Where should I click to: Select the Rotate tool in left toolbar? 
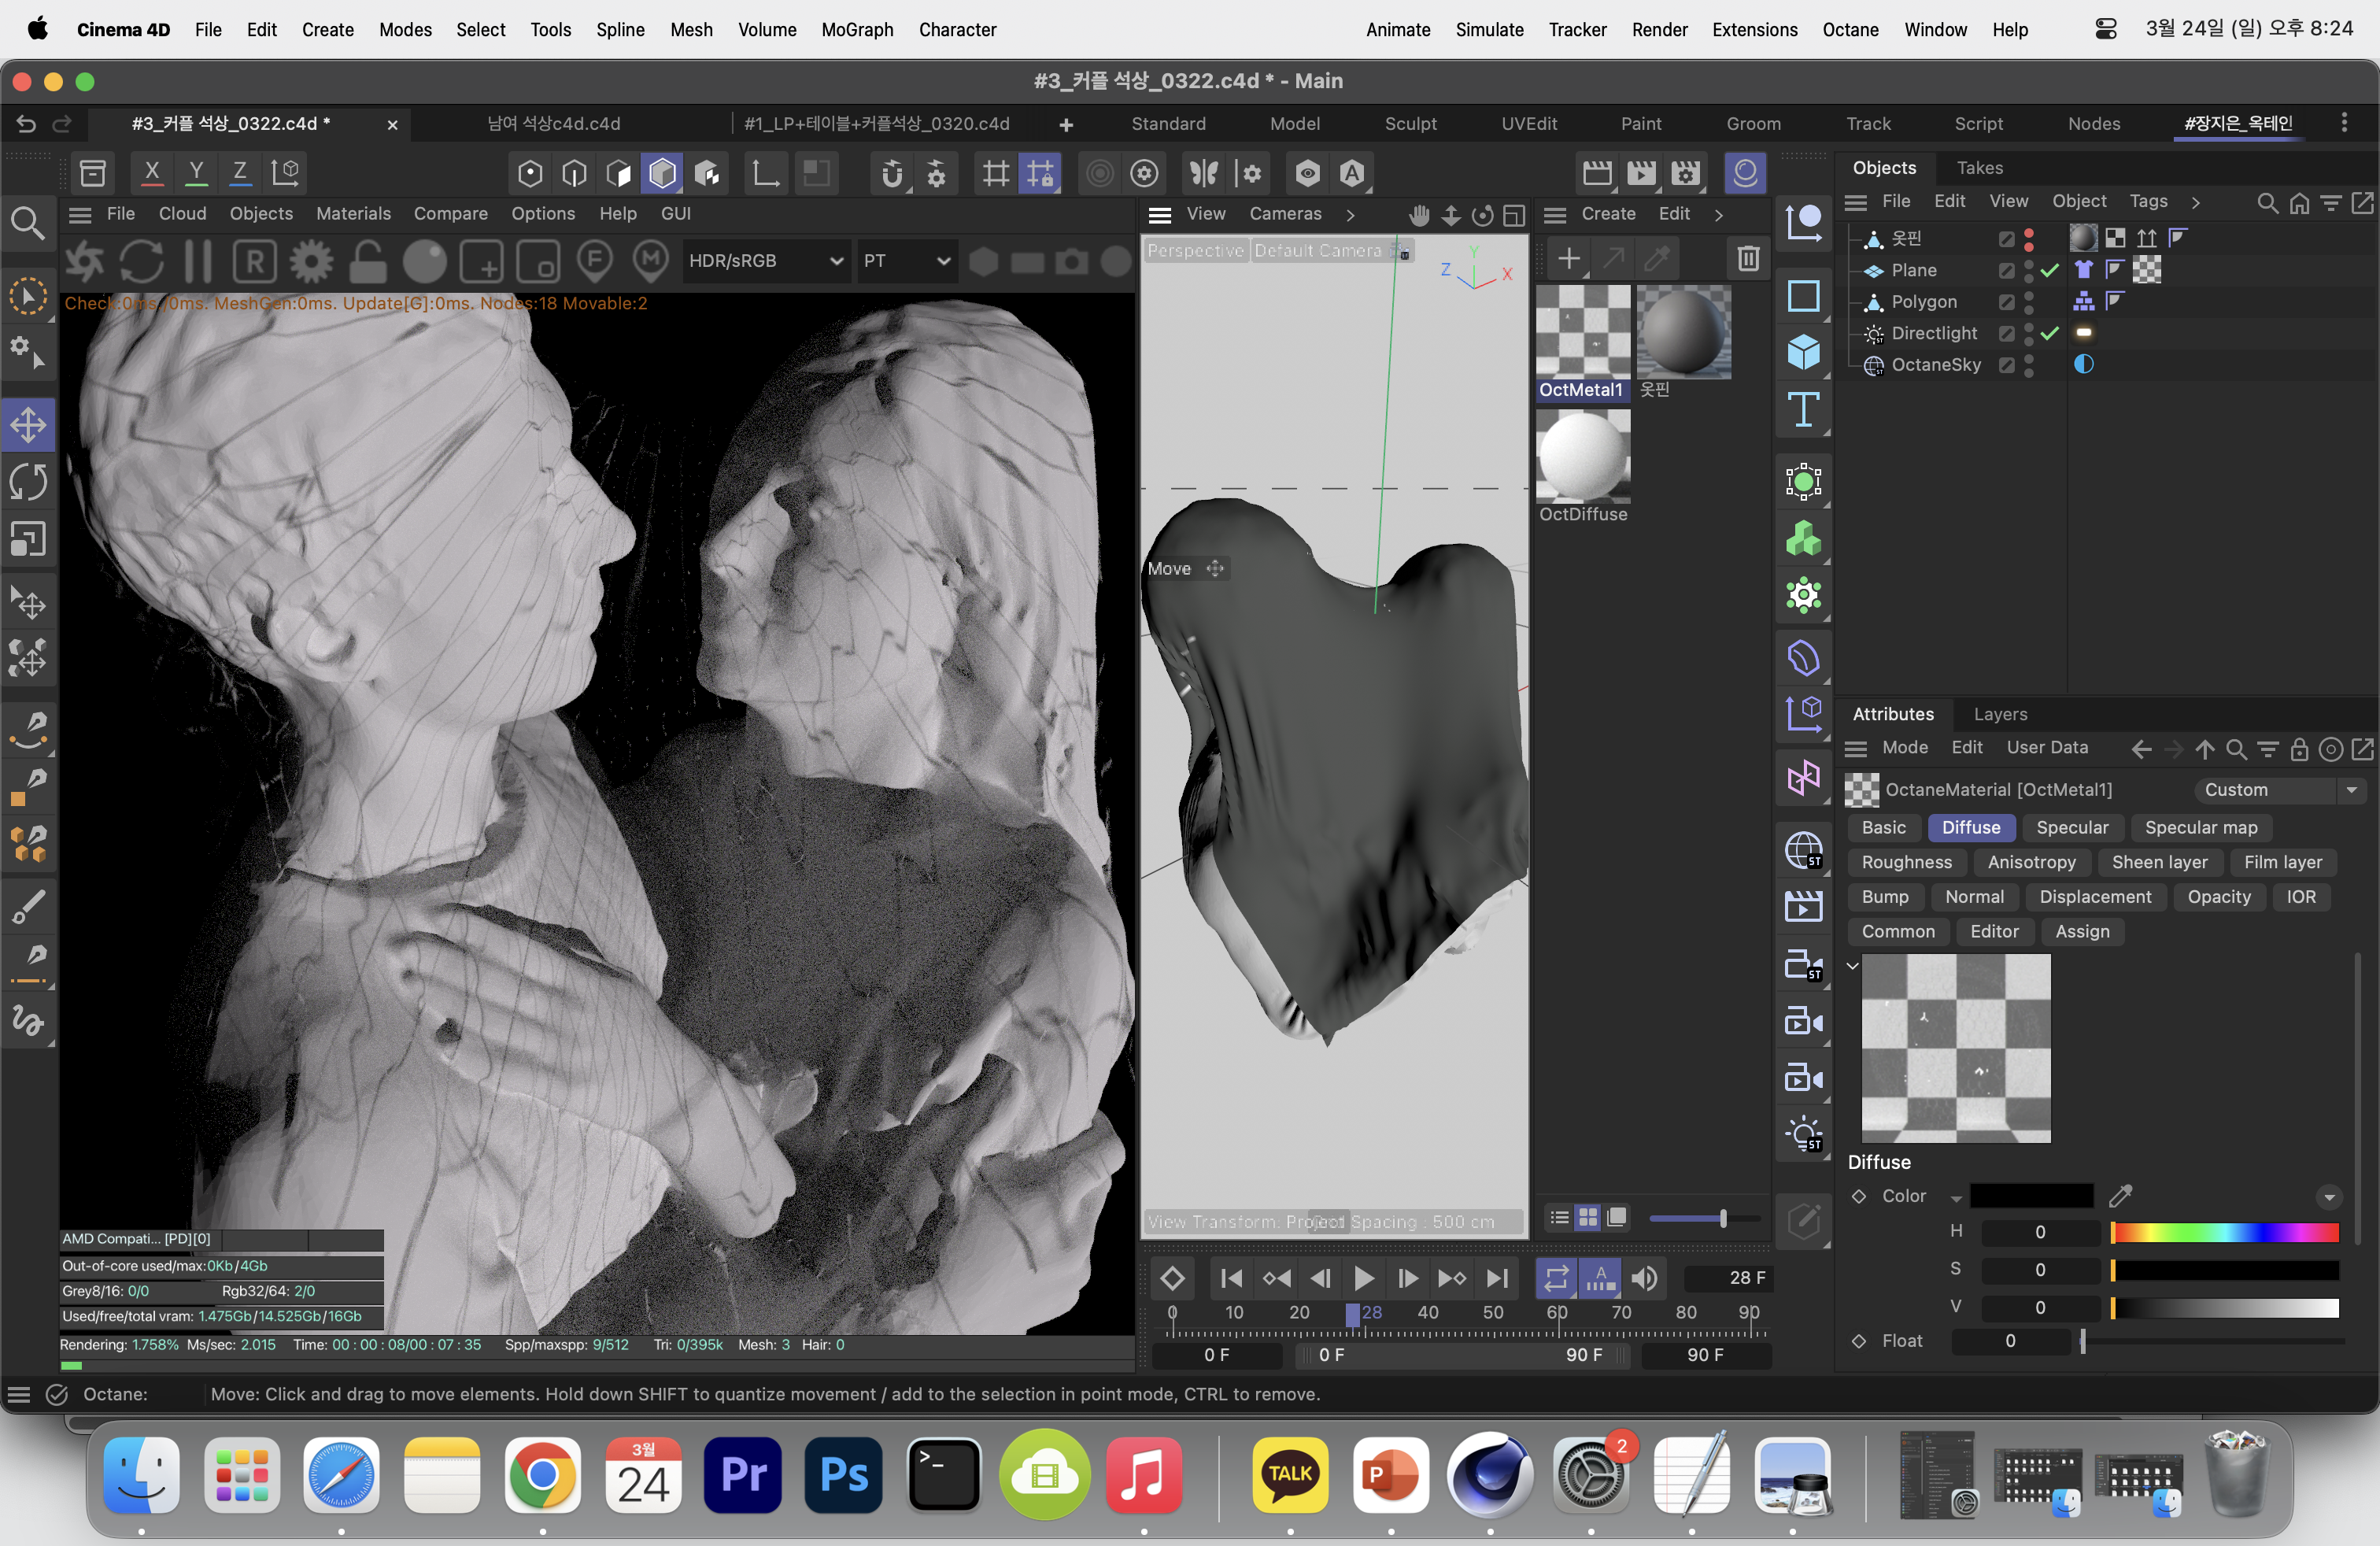pyautogui.click(x=28, y=482)
